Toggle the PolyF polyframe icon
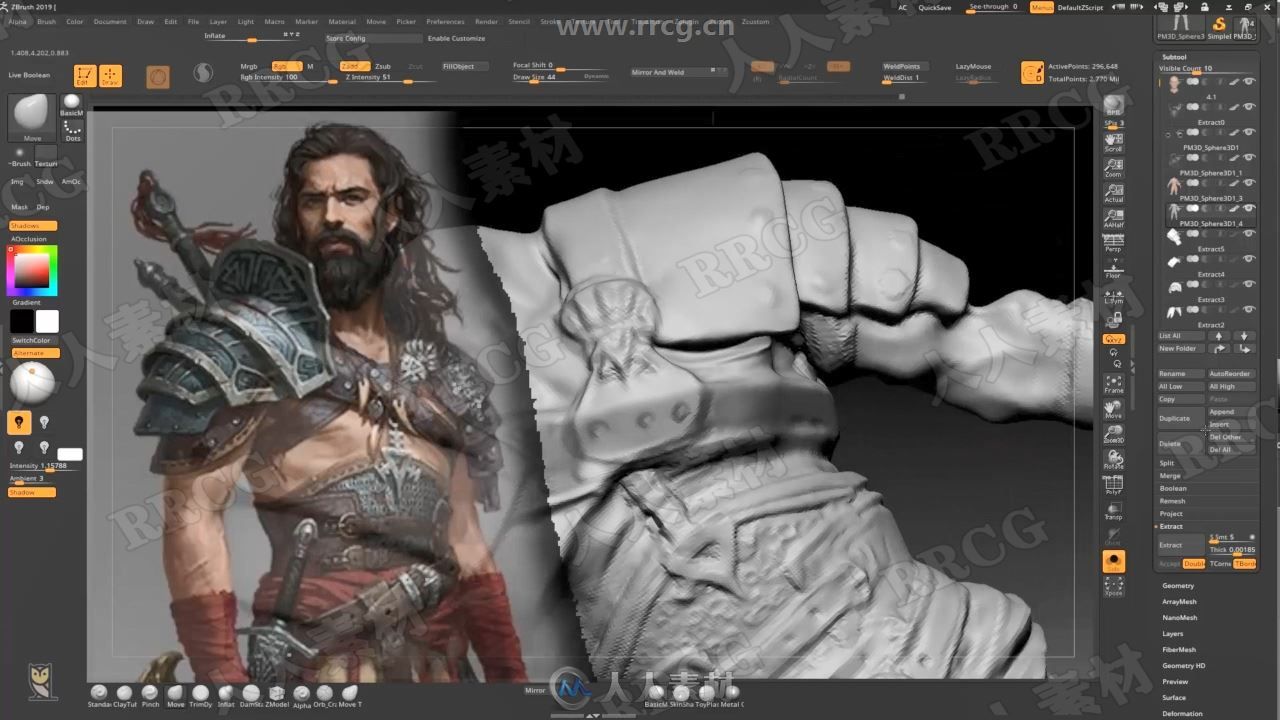1280x720 pixels. tap(1113, 485)
